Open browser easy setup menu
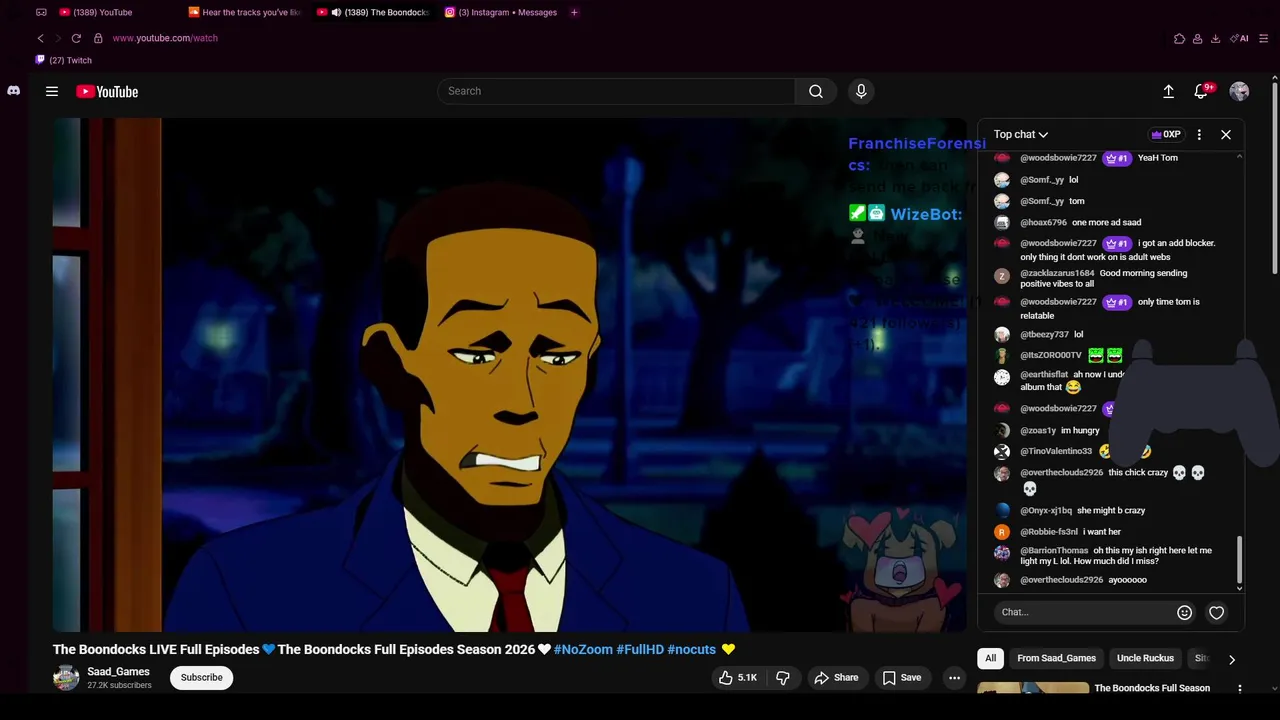Viewport: 1280px width, 720px height. (1264, 38)
